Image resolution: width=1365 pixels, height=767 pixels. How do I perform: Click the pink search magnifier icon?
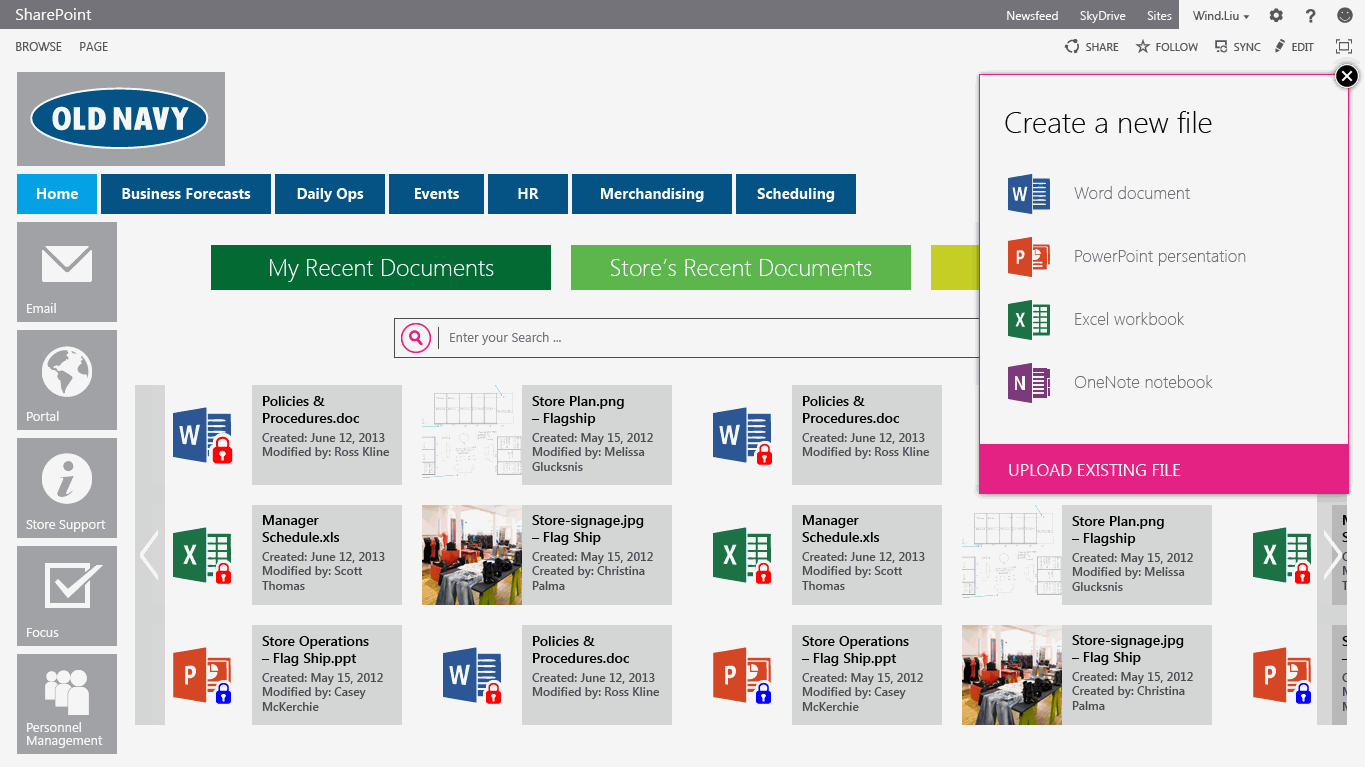click(416, 338)
